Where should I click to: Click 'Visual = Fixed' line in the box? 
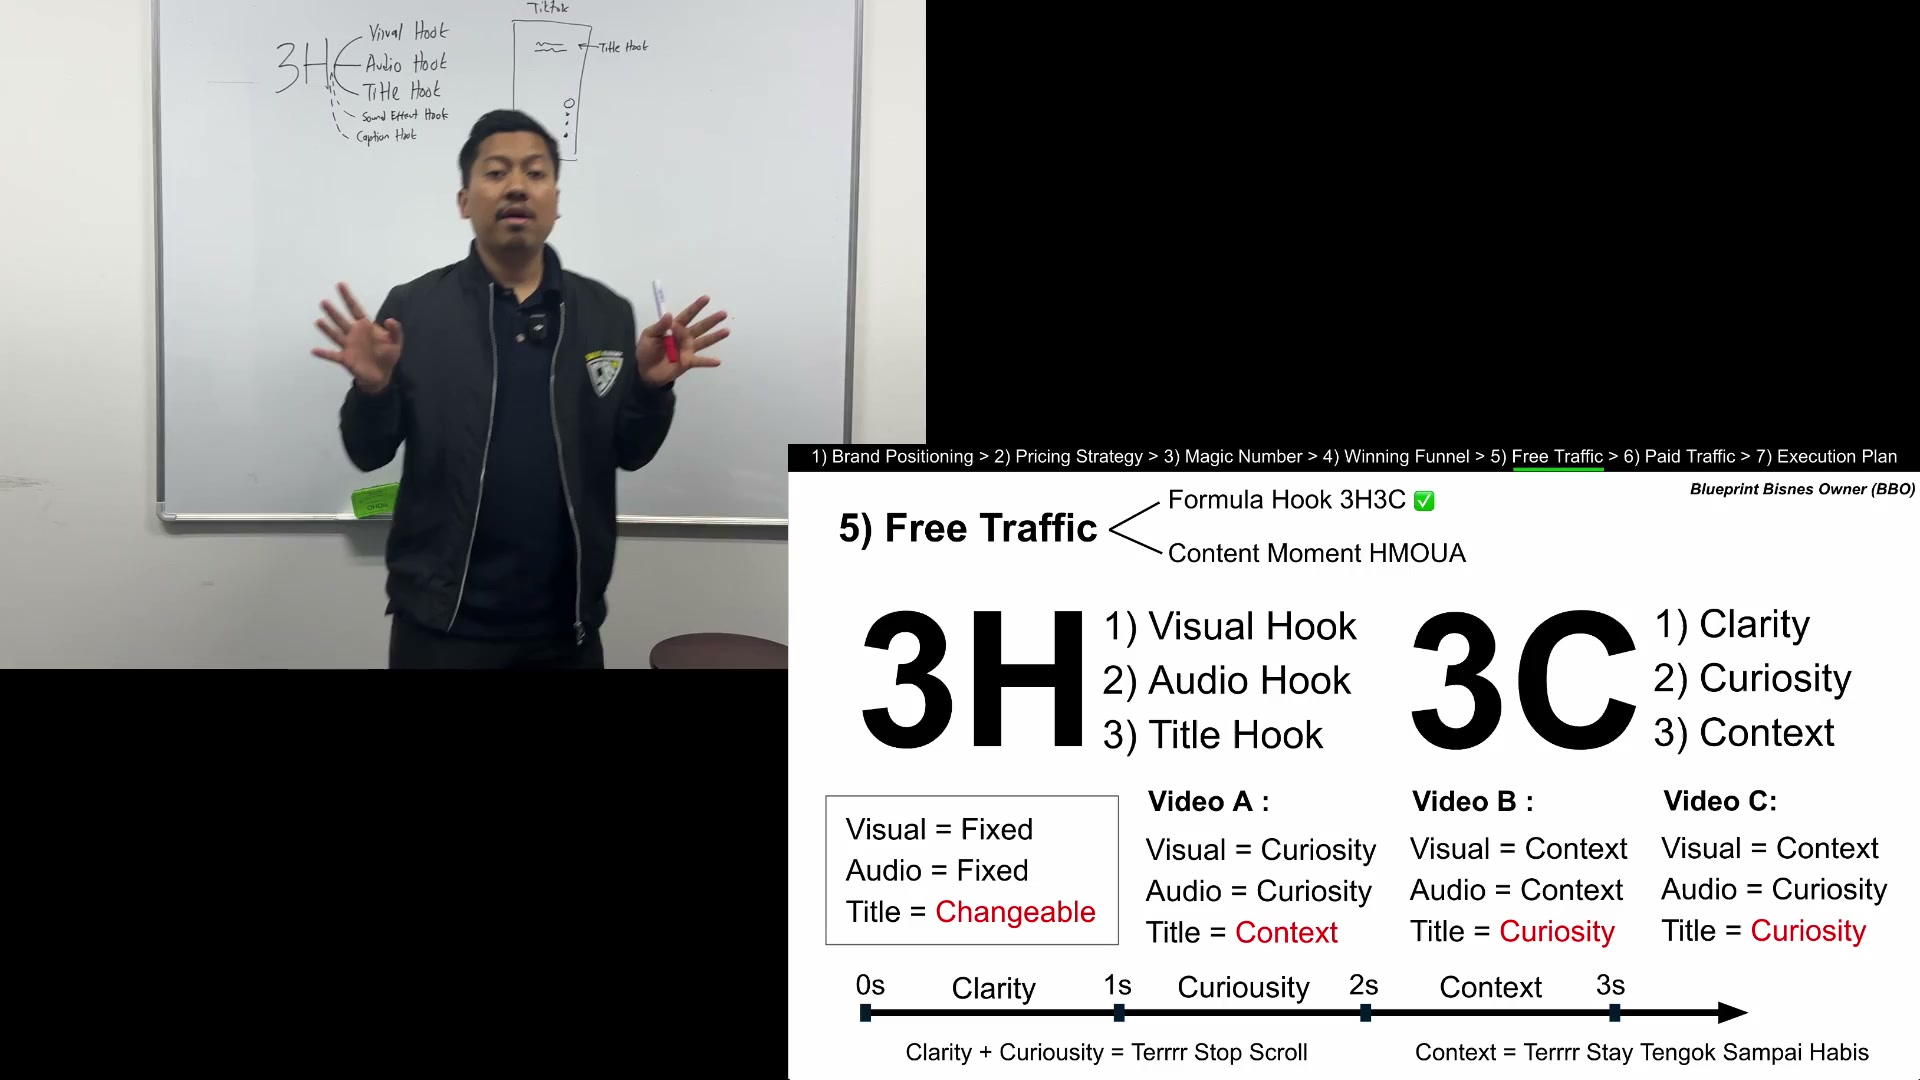click(x=939, y=829)
